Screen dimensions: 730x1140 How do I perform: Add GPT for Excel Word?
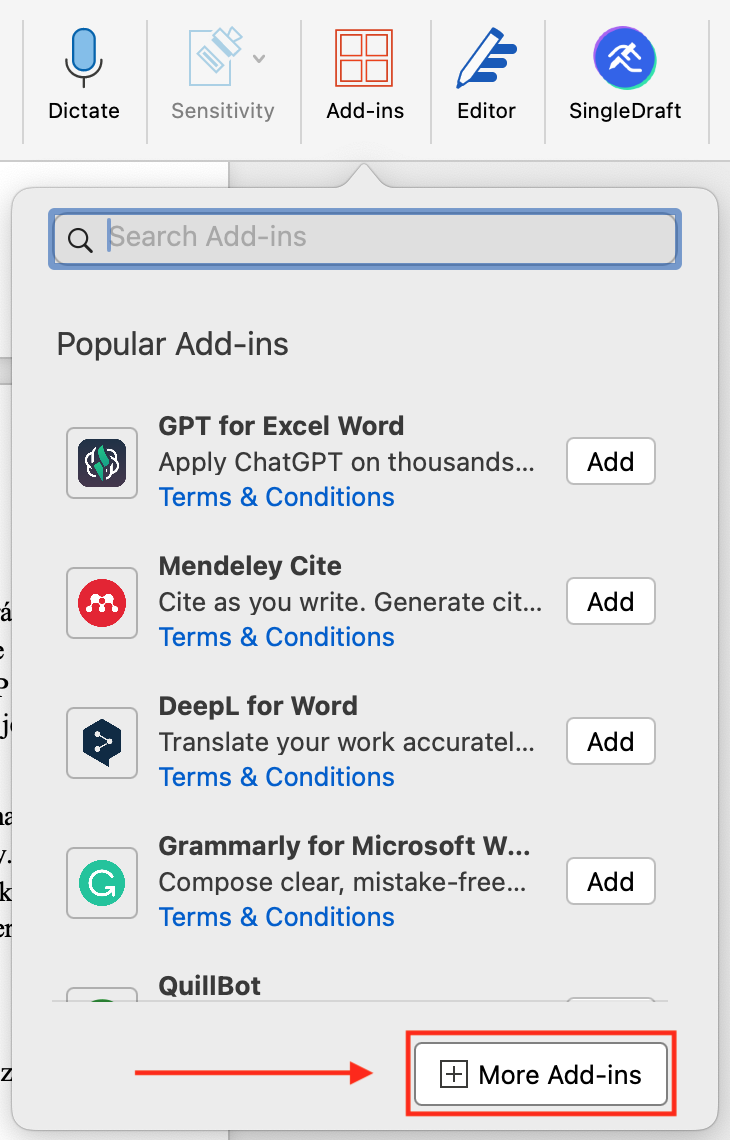tap(610, 461)
